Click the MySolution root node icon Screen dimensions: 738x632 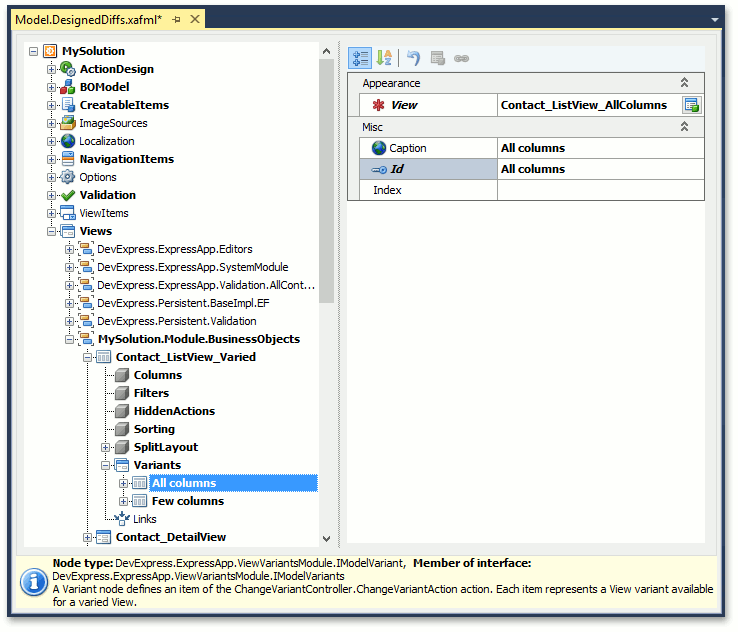(50, 51)
